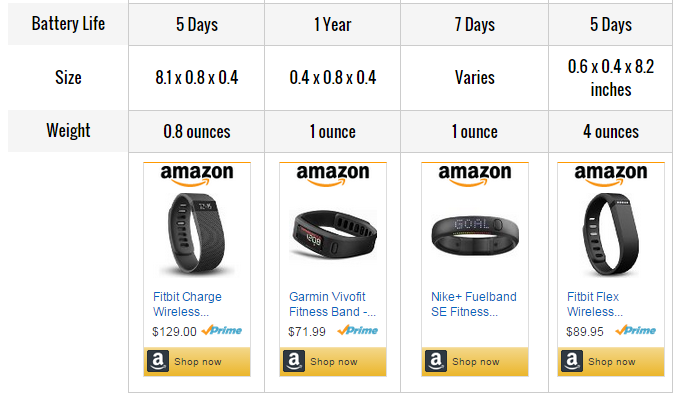Click the Prime badge beside the $129.00 price

pos(222,331)
